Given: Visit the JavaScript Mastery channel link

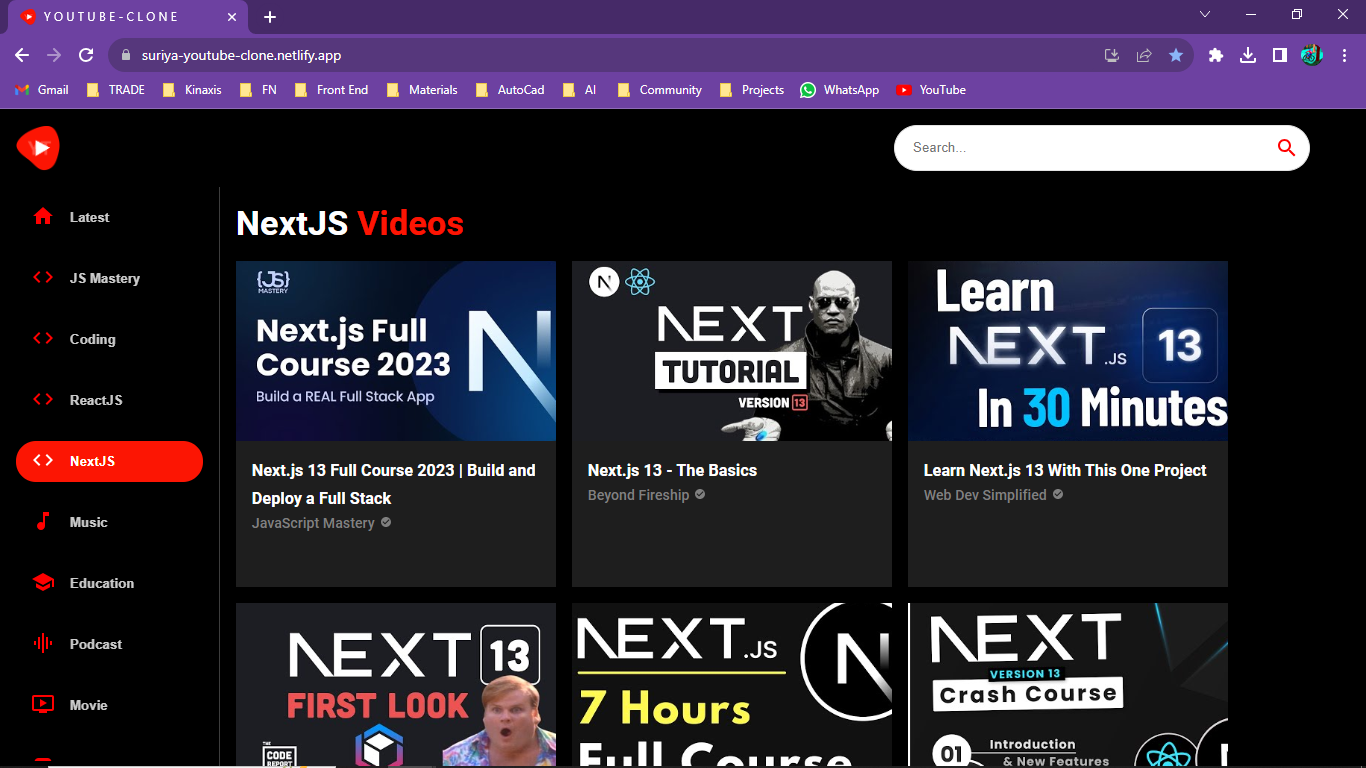Looking at the screenshot, I should (x=313, y=523).
